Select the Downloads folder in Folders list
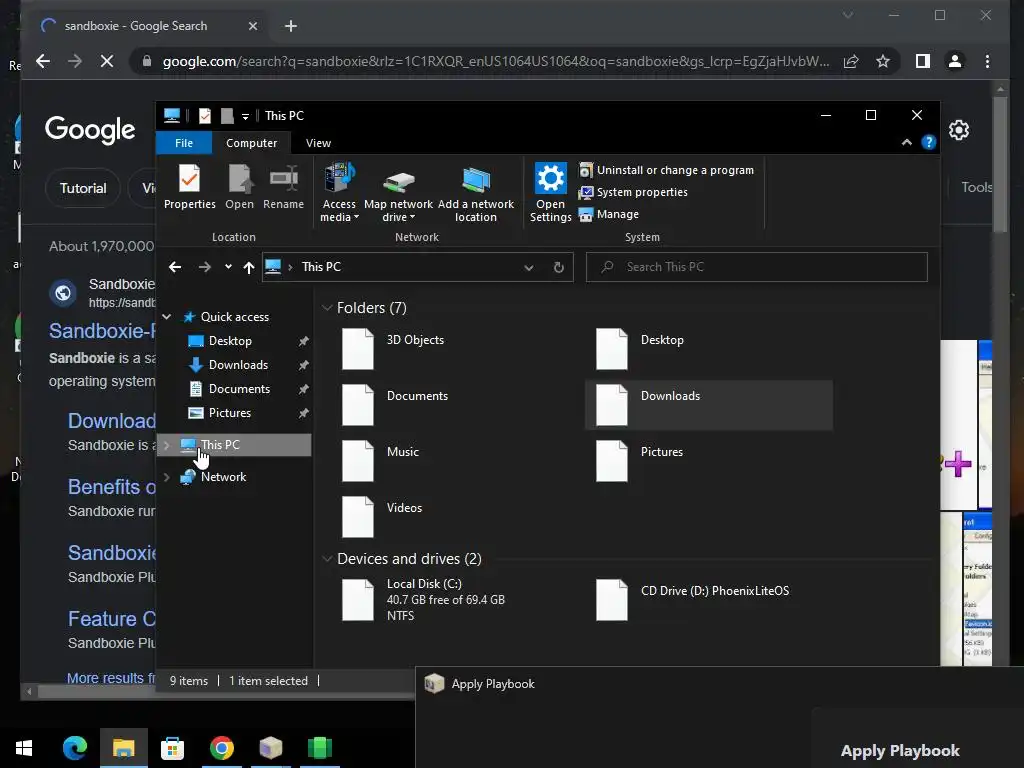 [x=709, y=405]
